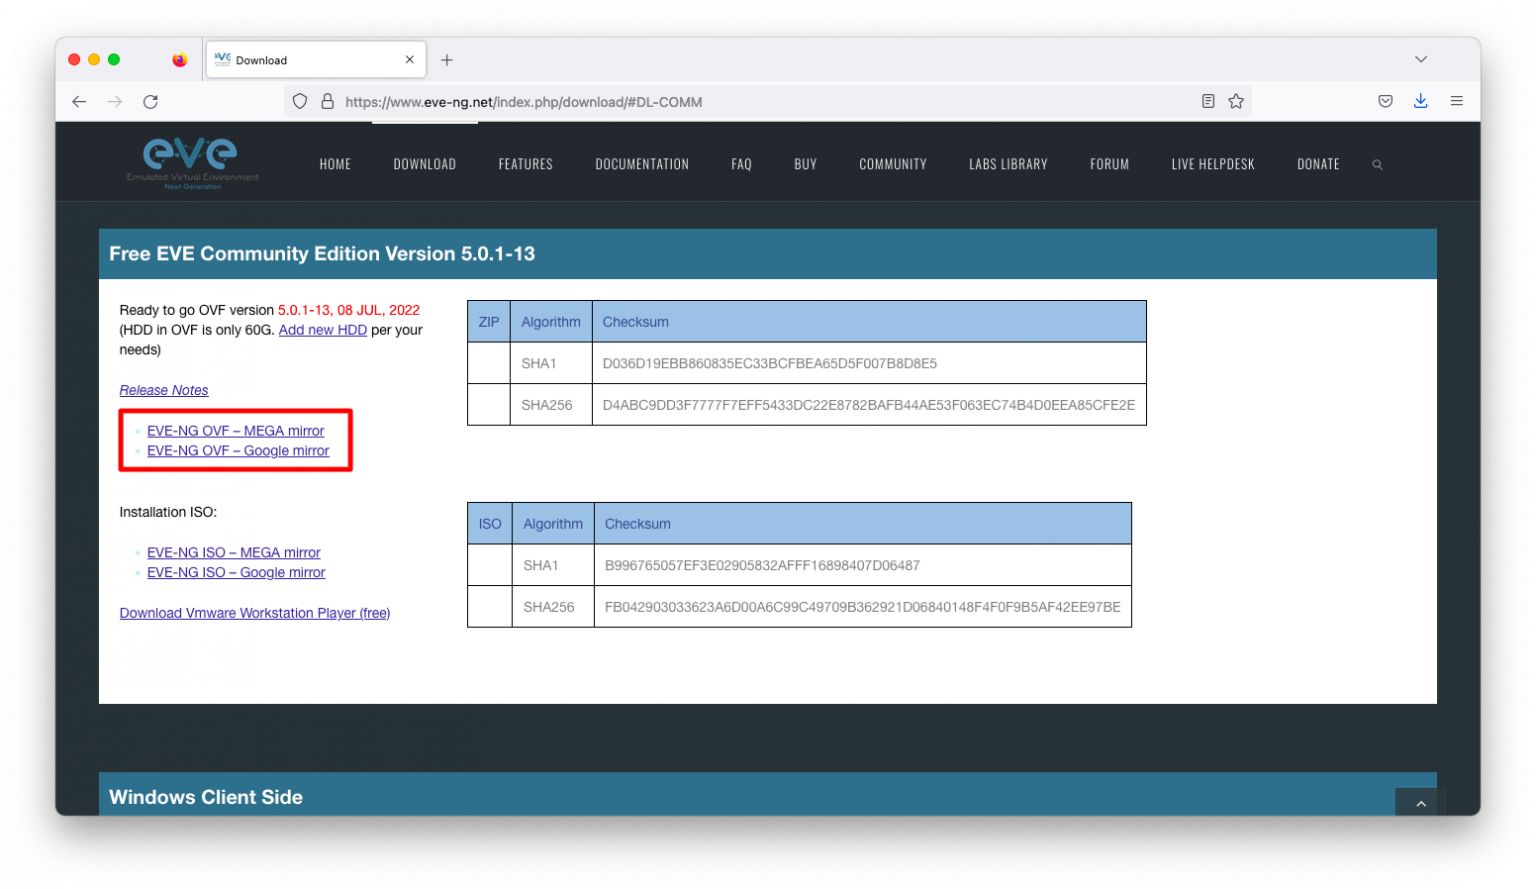Screen dimensions: 1536x889
Task: Toggle reader view icon in address bar
Action: tap(1208, 102)
